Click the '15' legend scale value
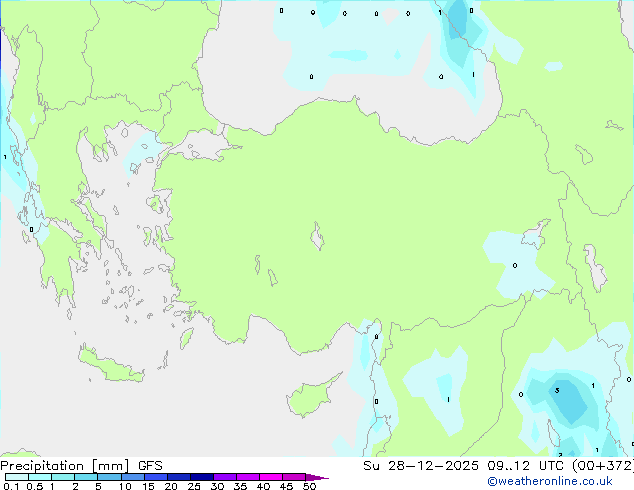Viewport: 634px width, 490px height. [x=148, y=486]
